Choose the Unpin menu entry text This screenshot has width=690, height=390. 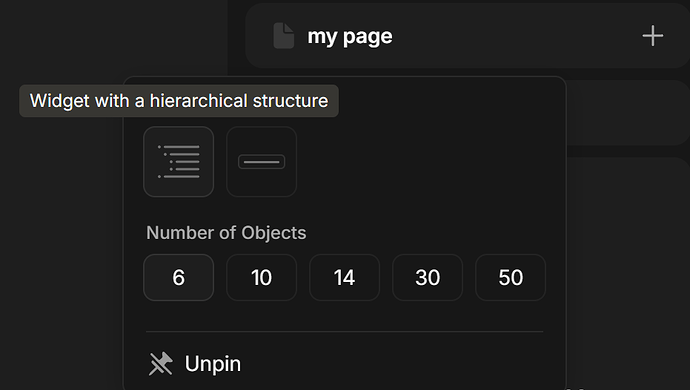(x=213, y=364)
